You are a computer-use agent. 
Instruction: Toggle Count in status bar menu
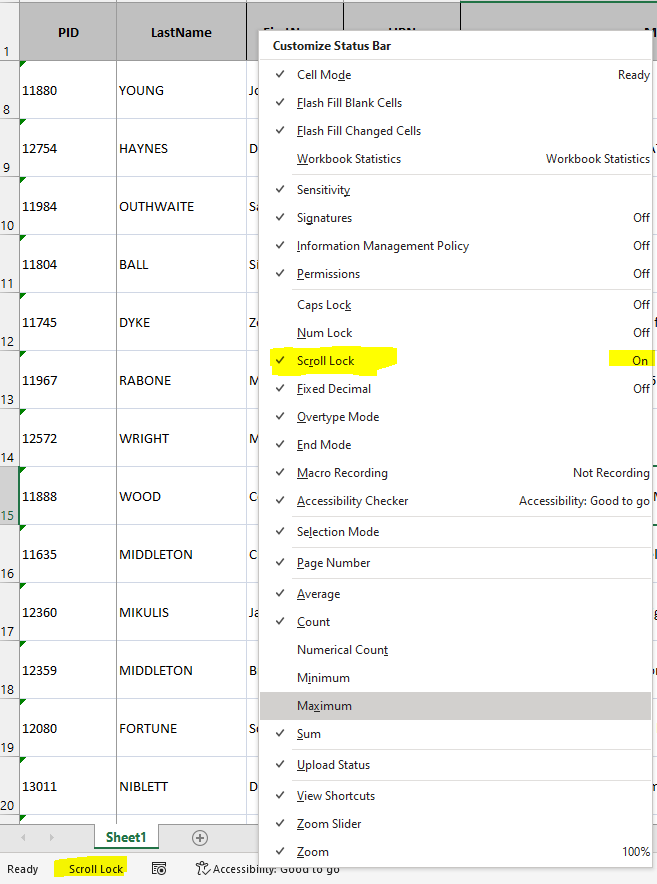(x=456, y=622)
